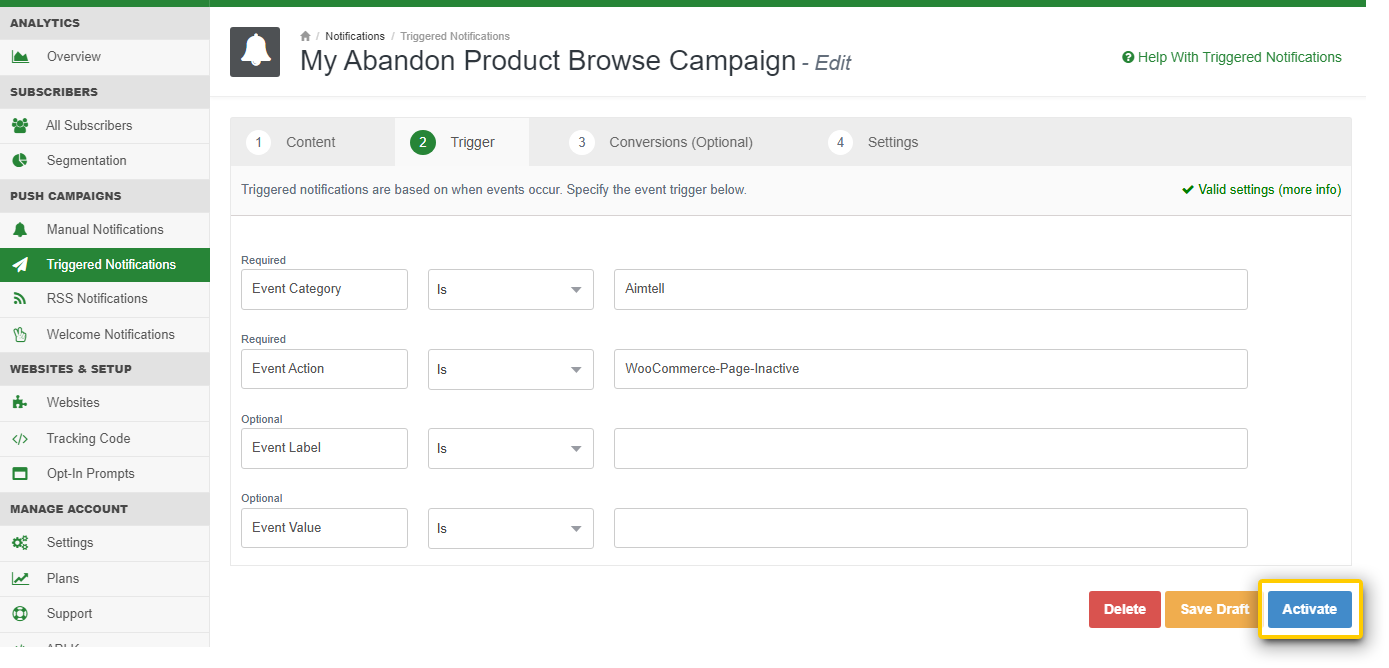Click the empty Event Label value field
Image resolution: width=1389 pixels, height=668 pixels.
(930, 448)
